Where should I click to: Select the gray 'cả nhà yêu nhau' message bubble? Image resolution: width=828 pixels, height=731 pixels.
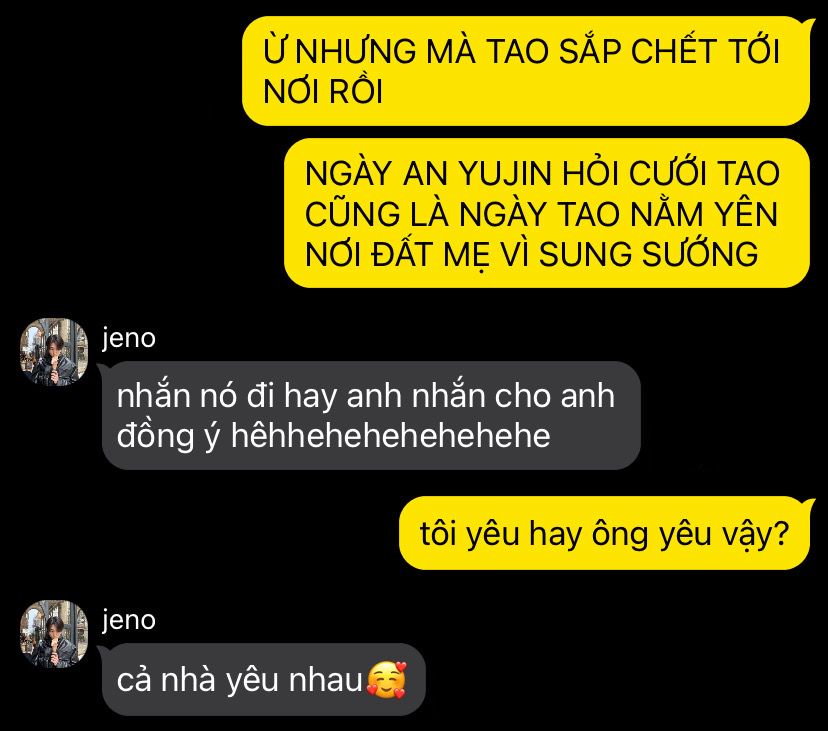[263, 679]
